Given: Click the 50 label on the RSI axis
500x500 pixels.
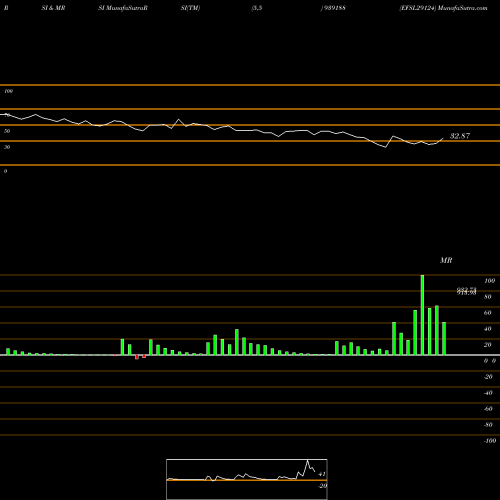Looking at the screenshot, I should 7,131.
